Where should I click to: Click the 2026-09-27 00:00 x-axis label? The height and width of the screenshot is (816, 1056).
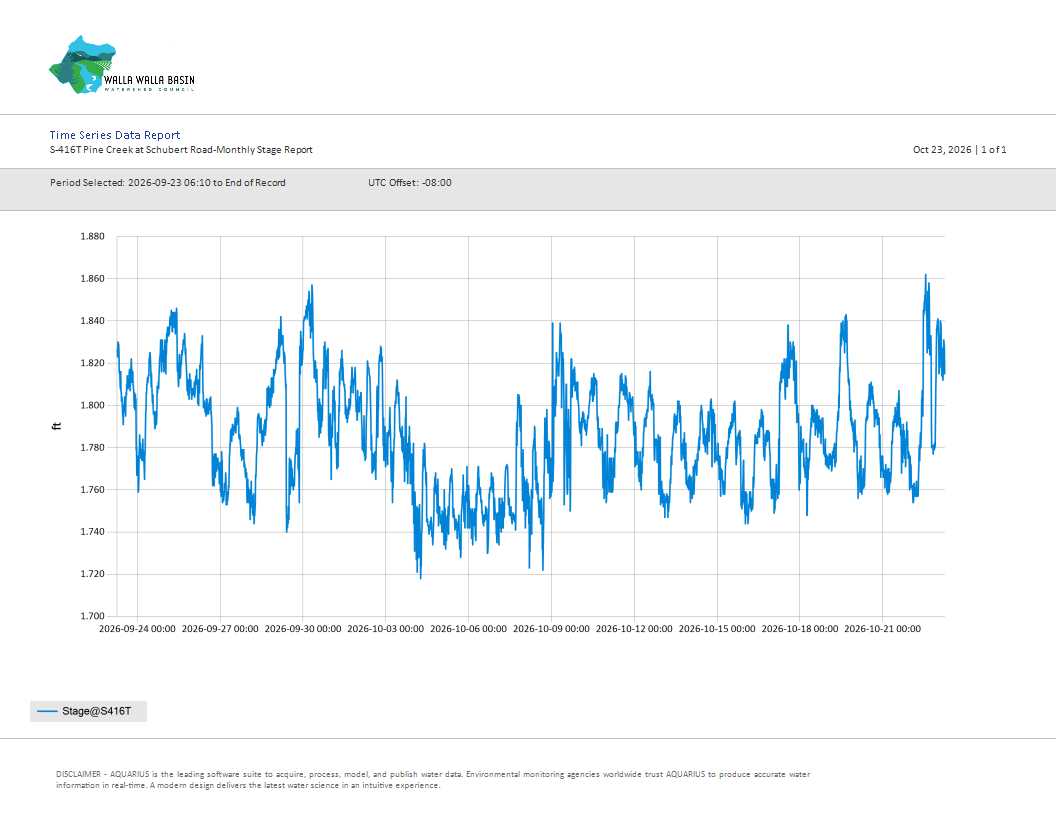[x=220, y=629]
